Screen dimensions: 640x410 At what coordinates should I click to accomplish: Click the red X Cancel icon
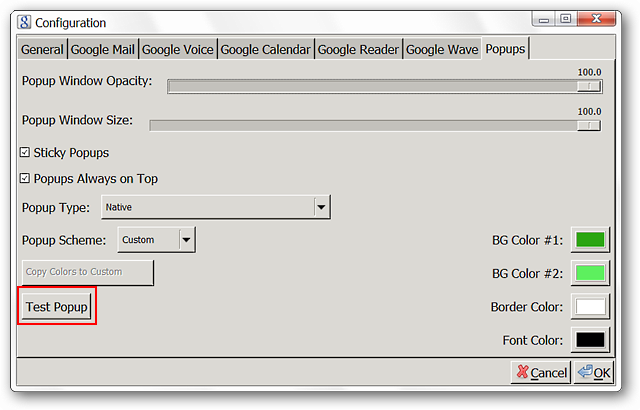(x=522, y=372)
